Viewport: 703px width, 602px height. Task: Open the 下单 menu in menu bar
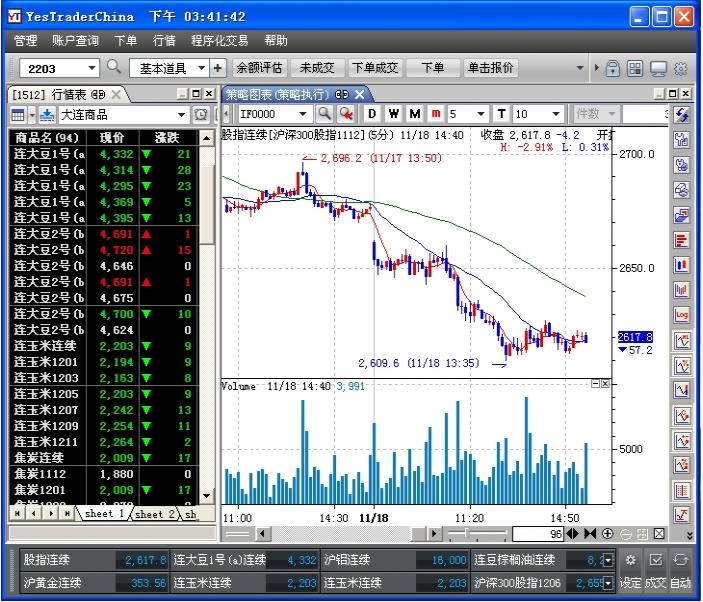126,41
